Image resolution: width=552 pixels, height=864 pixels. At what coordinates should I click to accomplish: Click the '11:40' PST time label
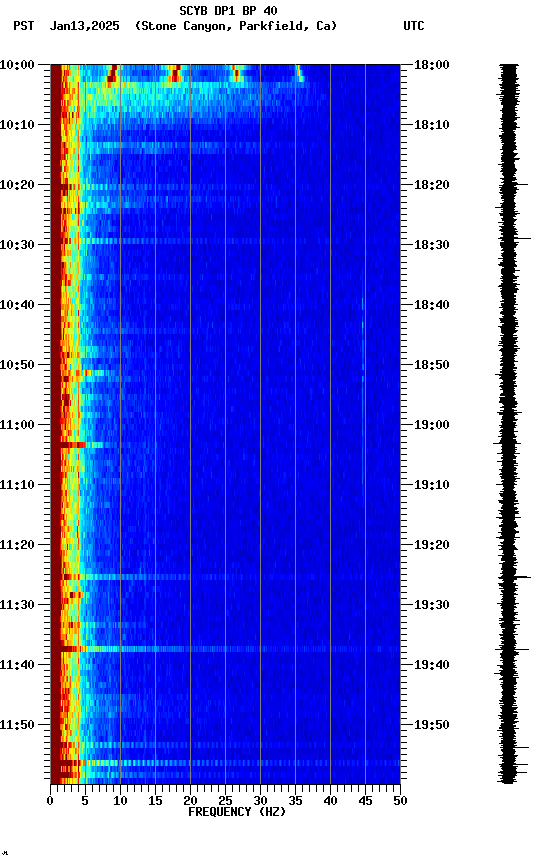point(17,665)
